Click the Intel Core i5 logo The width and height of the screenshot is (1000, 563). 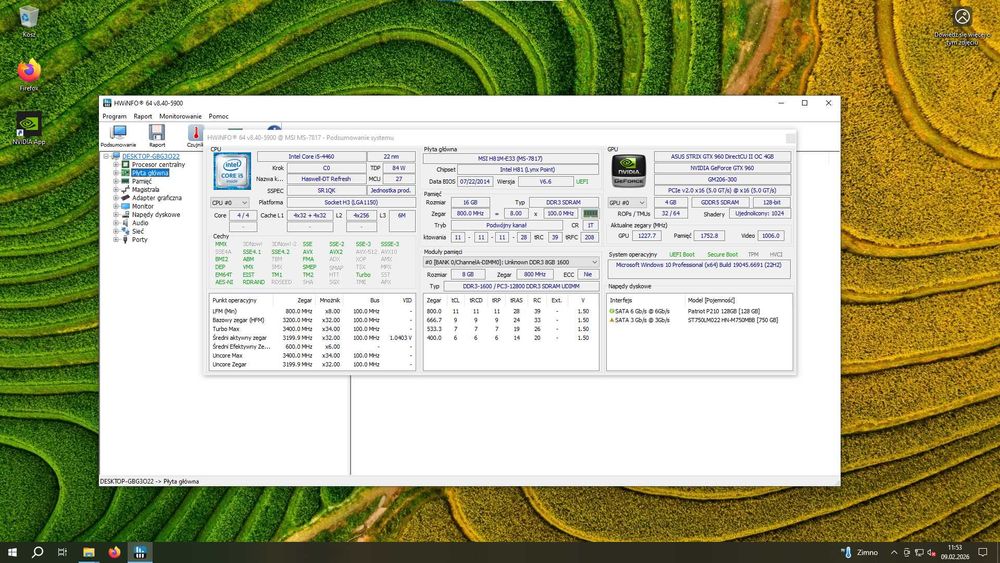pyautogui.click(x=232, y=170)
